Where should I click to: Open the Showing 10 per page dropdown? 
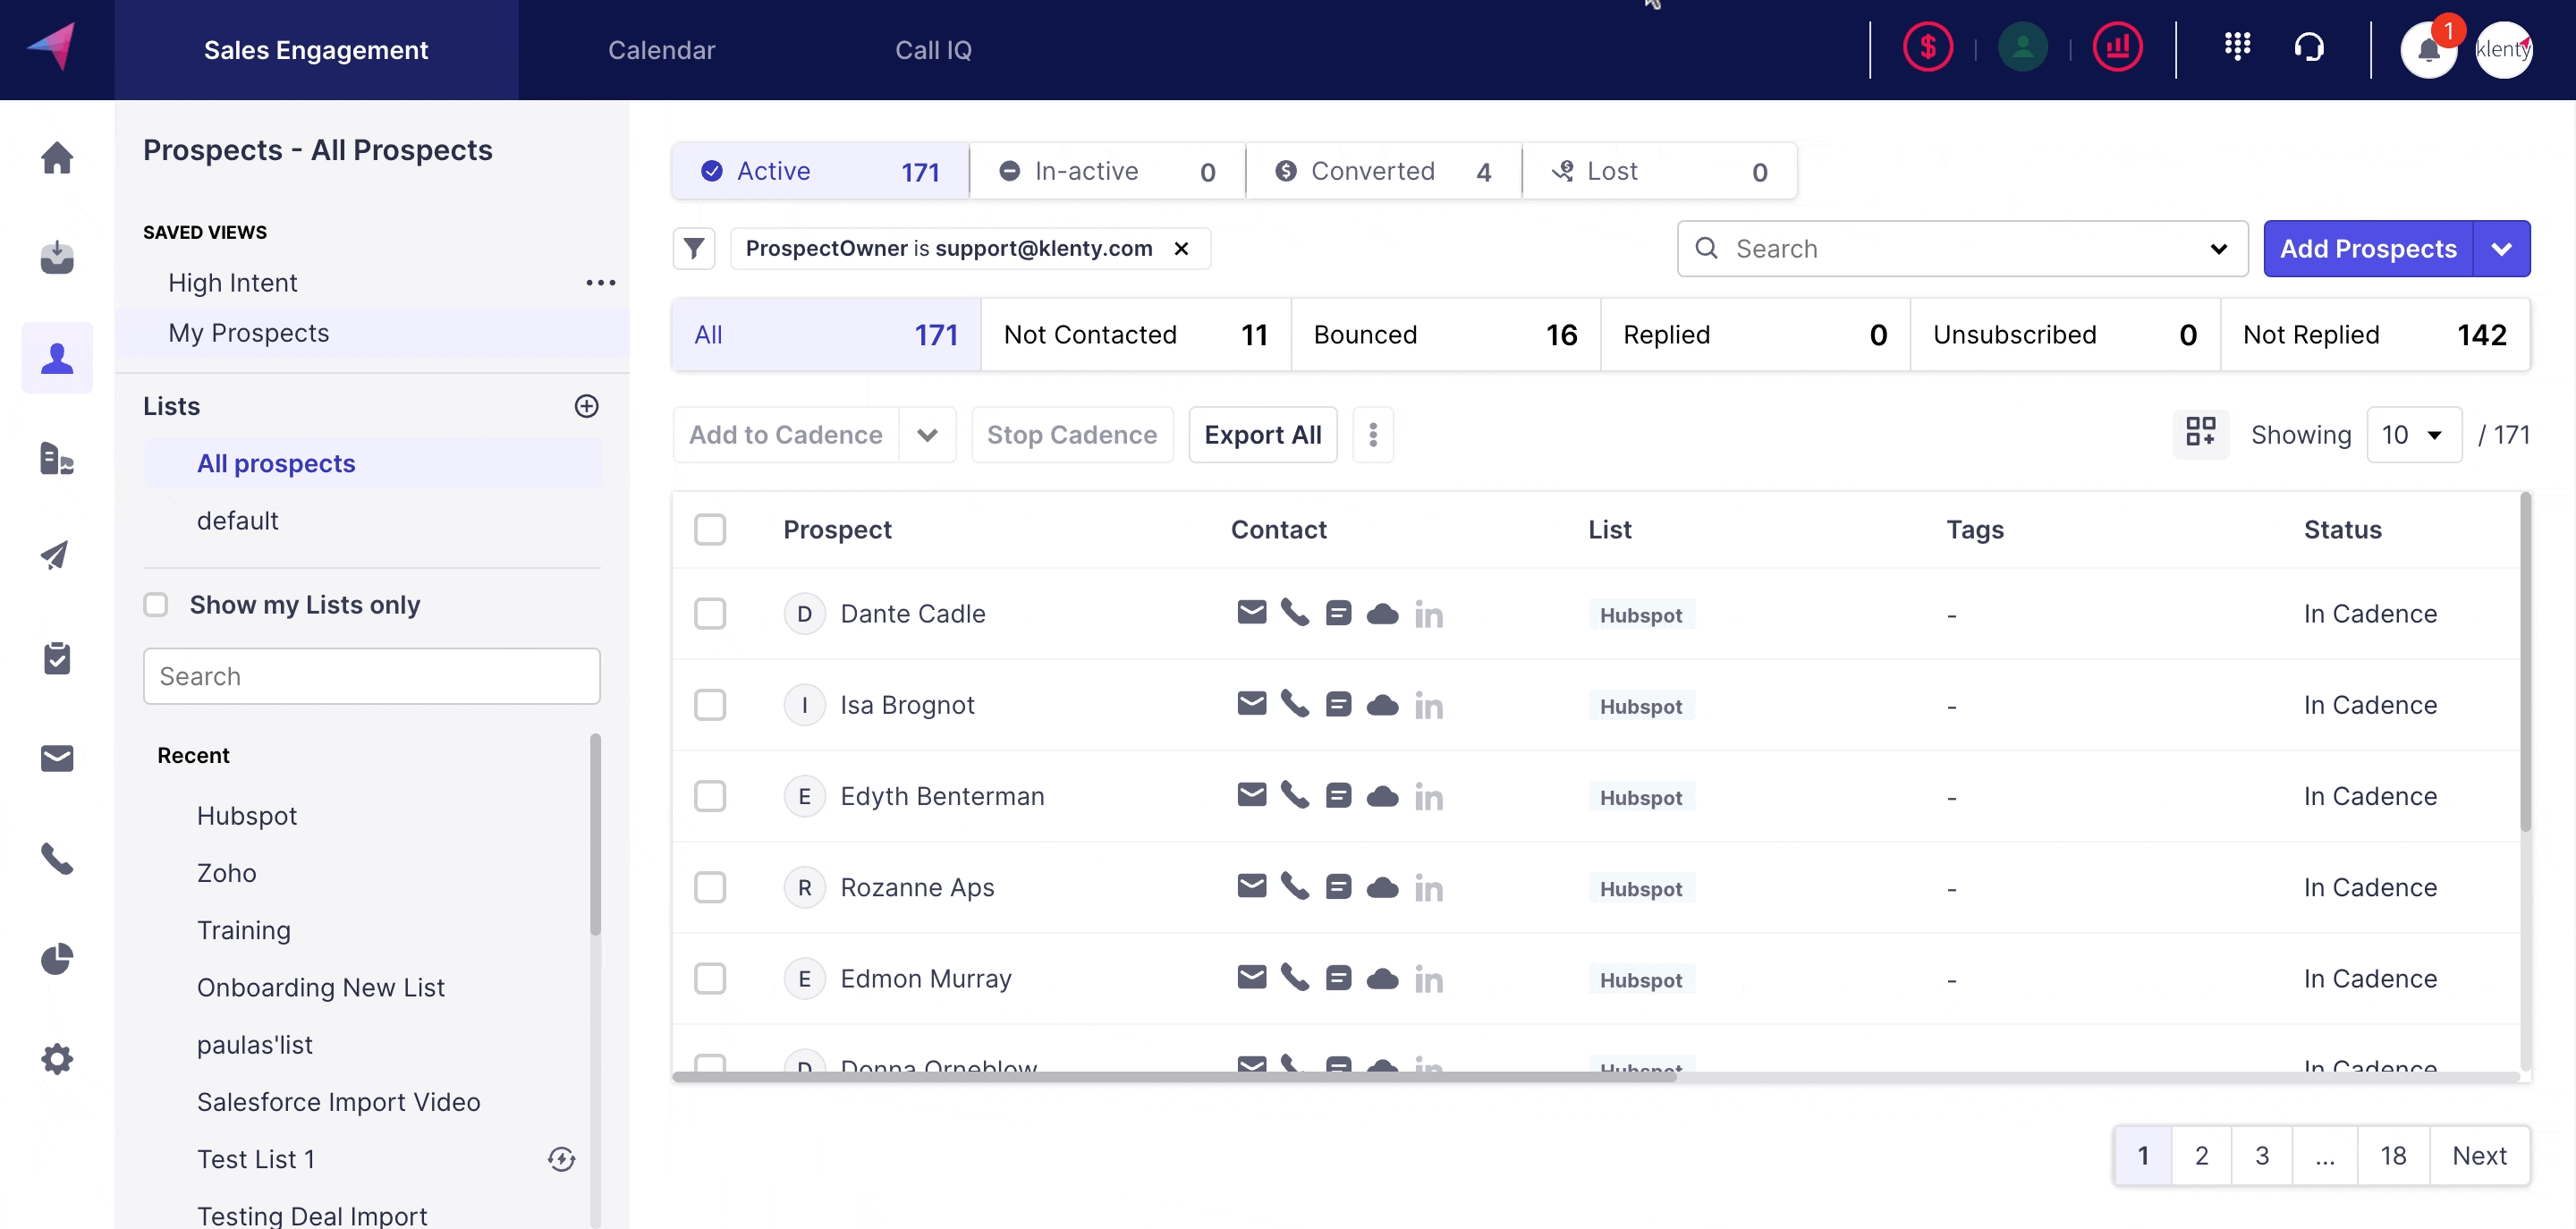[x=2413, y=435]
